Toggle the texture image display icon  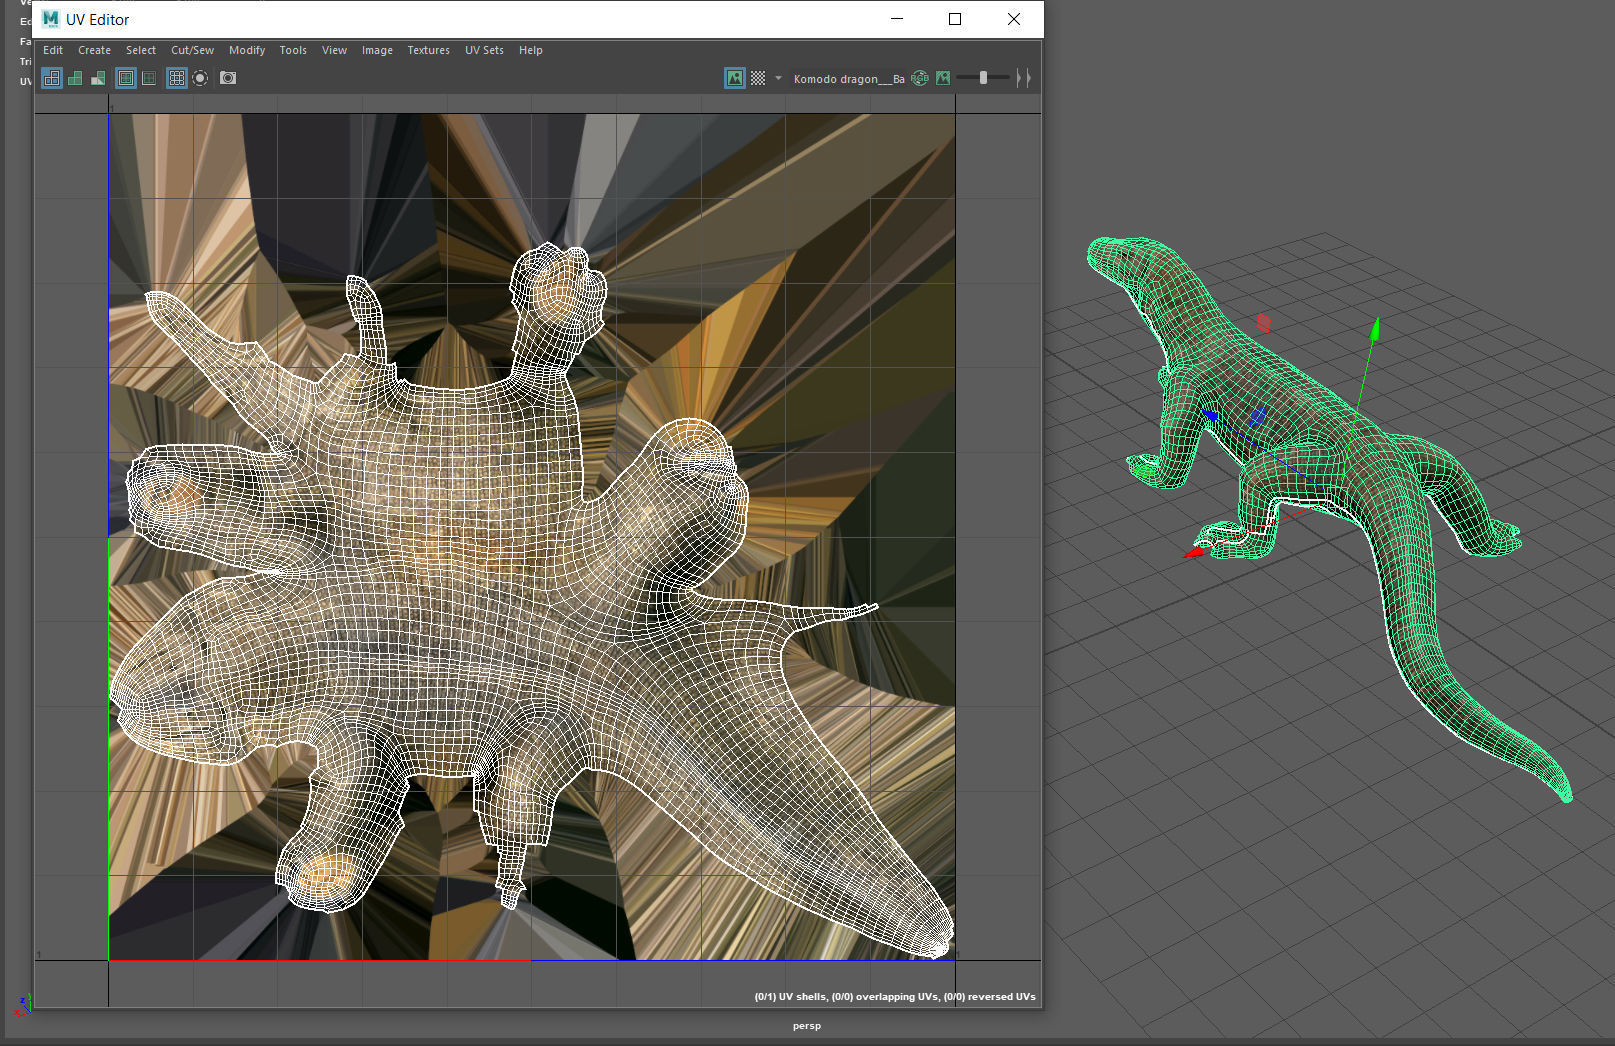tap(735, 78)
